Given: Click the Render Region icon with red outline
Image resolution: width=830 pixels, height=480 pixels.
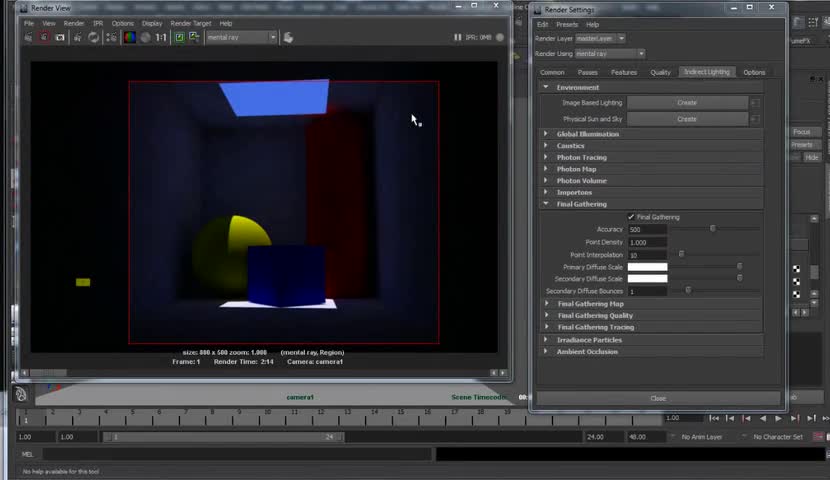Looking at the screenshot, I should 44,38.
